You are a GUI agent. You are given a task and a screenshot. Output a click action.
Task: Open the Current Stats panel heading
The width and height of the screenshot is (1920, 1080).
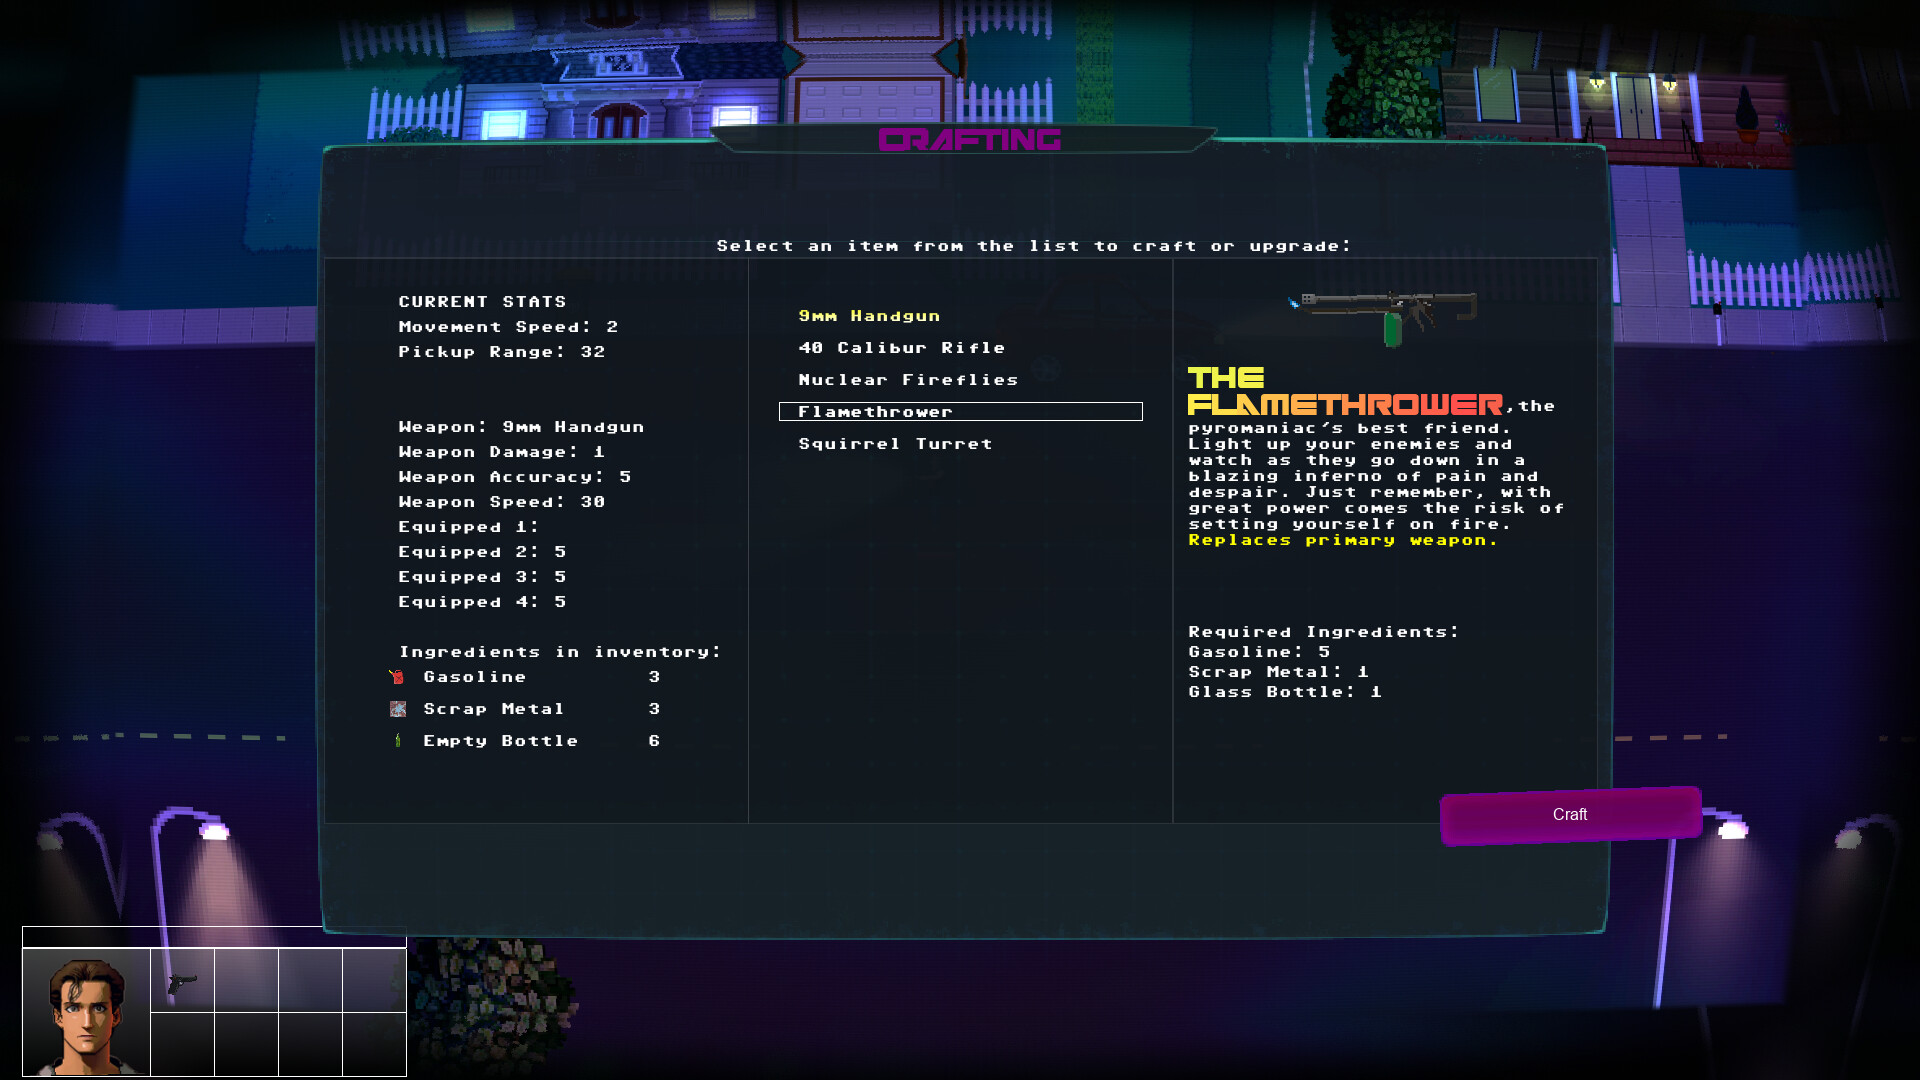483,301
